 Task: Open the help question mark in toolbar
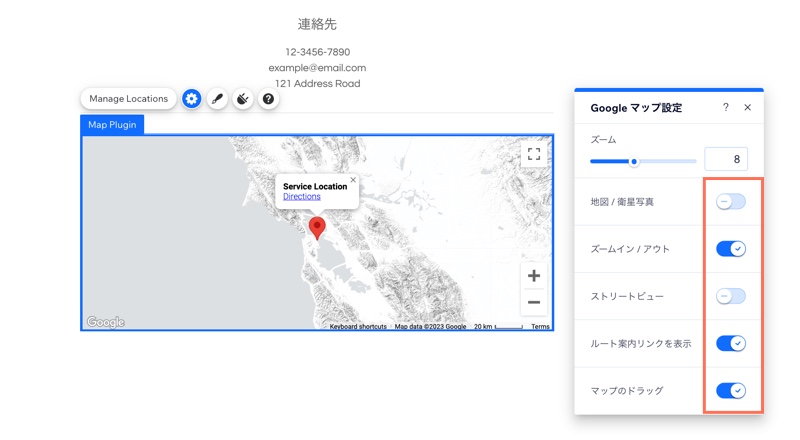(268, 99)
